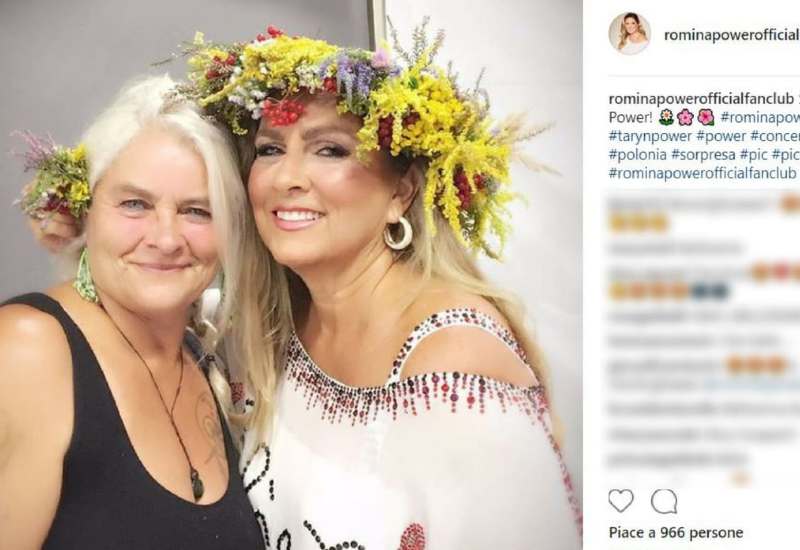This screenshot has height=550, width=800.
Task: Click the pendant necklace in the photo
Action: tap(197, 485)
